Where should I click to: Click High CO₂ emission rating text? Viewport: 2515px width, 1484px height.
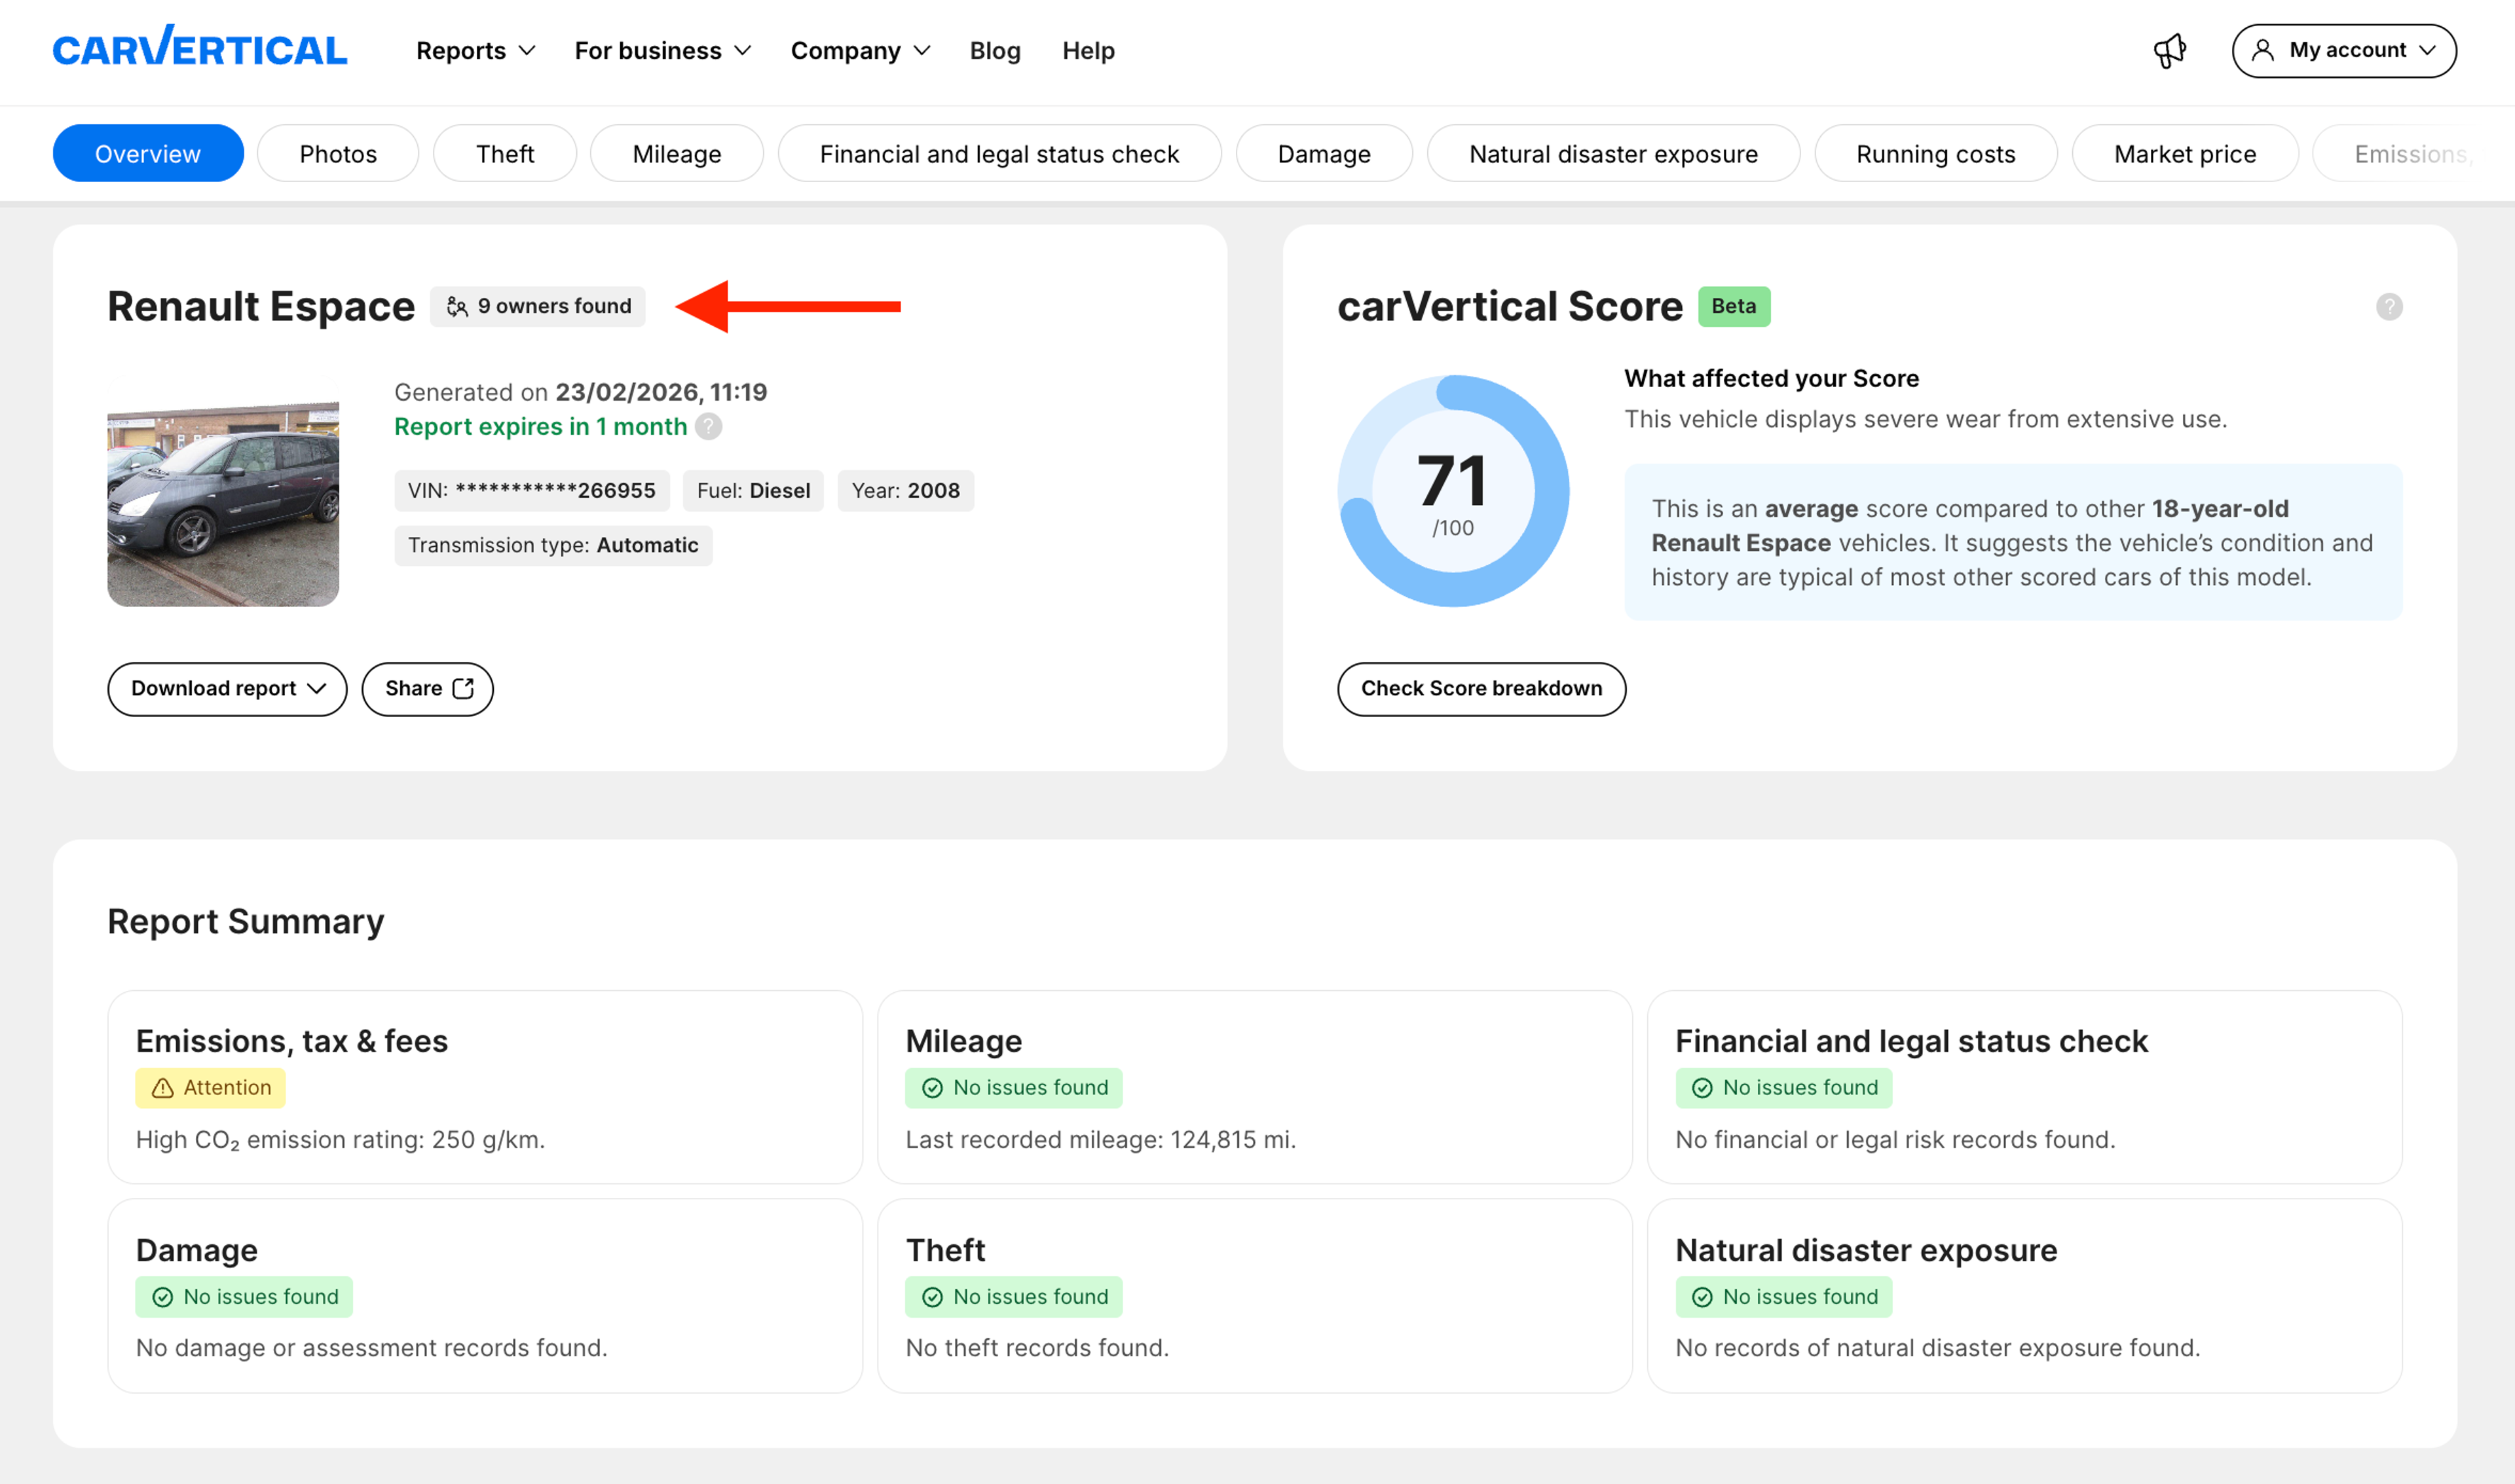(x=340, y=1140)
